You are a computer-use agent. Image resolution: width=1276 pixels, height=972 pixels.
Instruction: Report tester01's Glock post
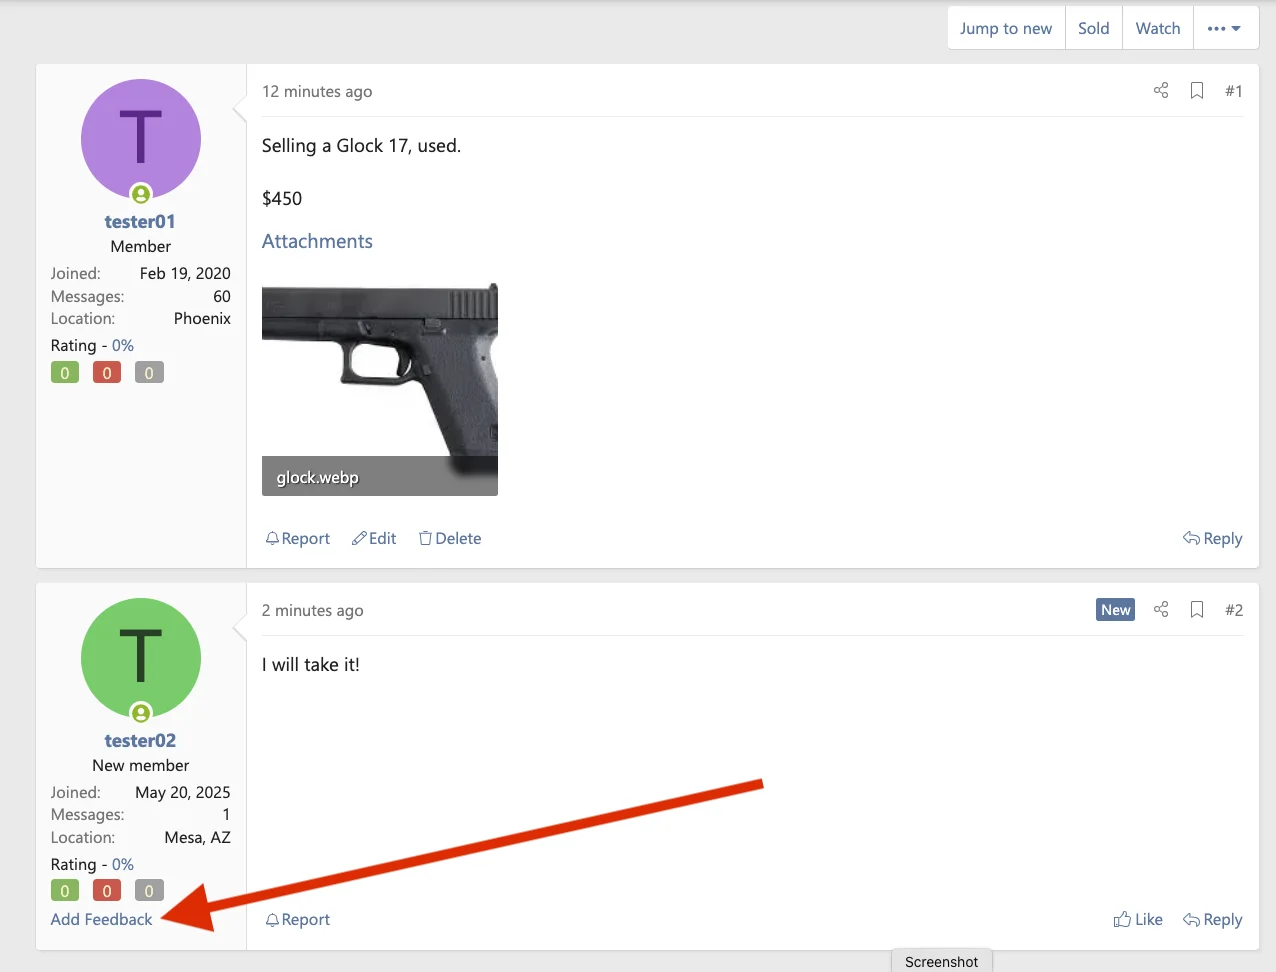coord(297,539)
